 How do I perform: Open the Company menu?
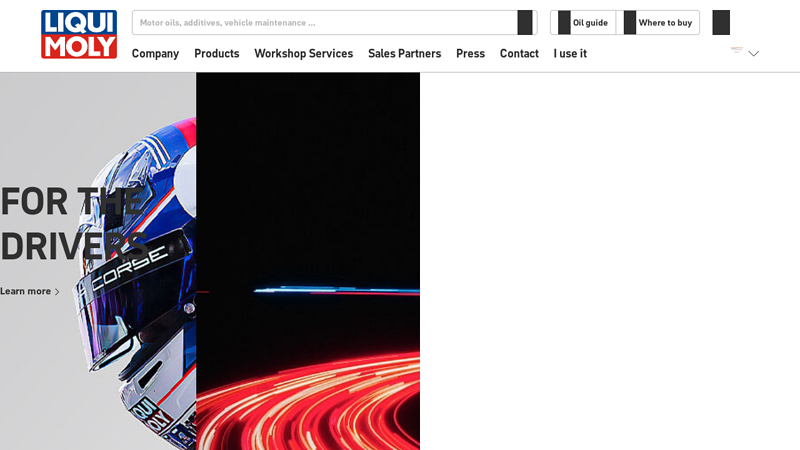point(155,54)
